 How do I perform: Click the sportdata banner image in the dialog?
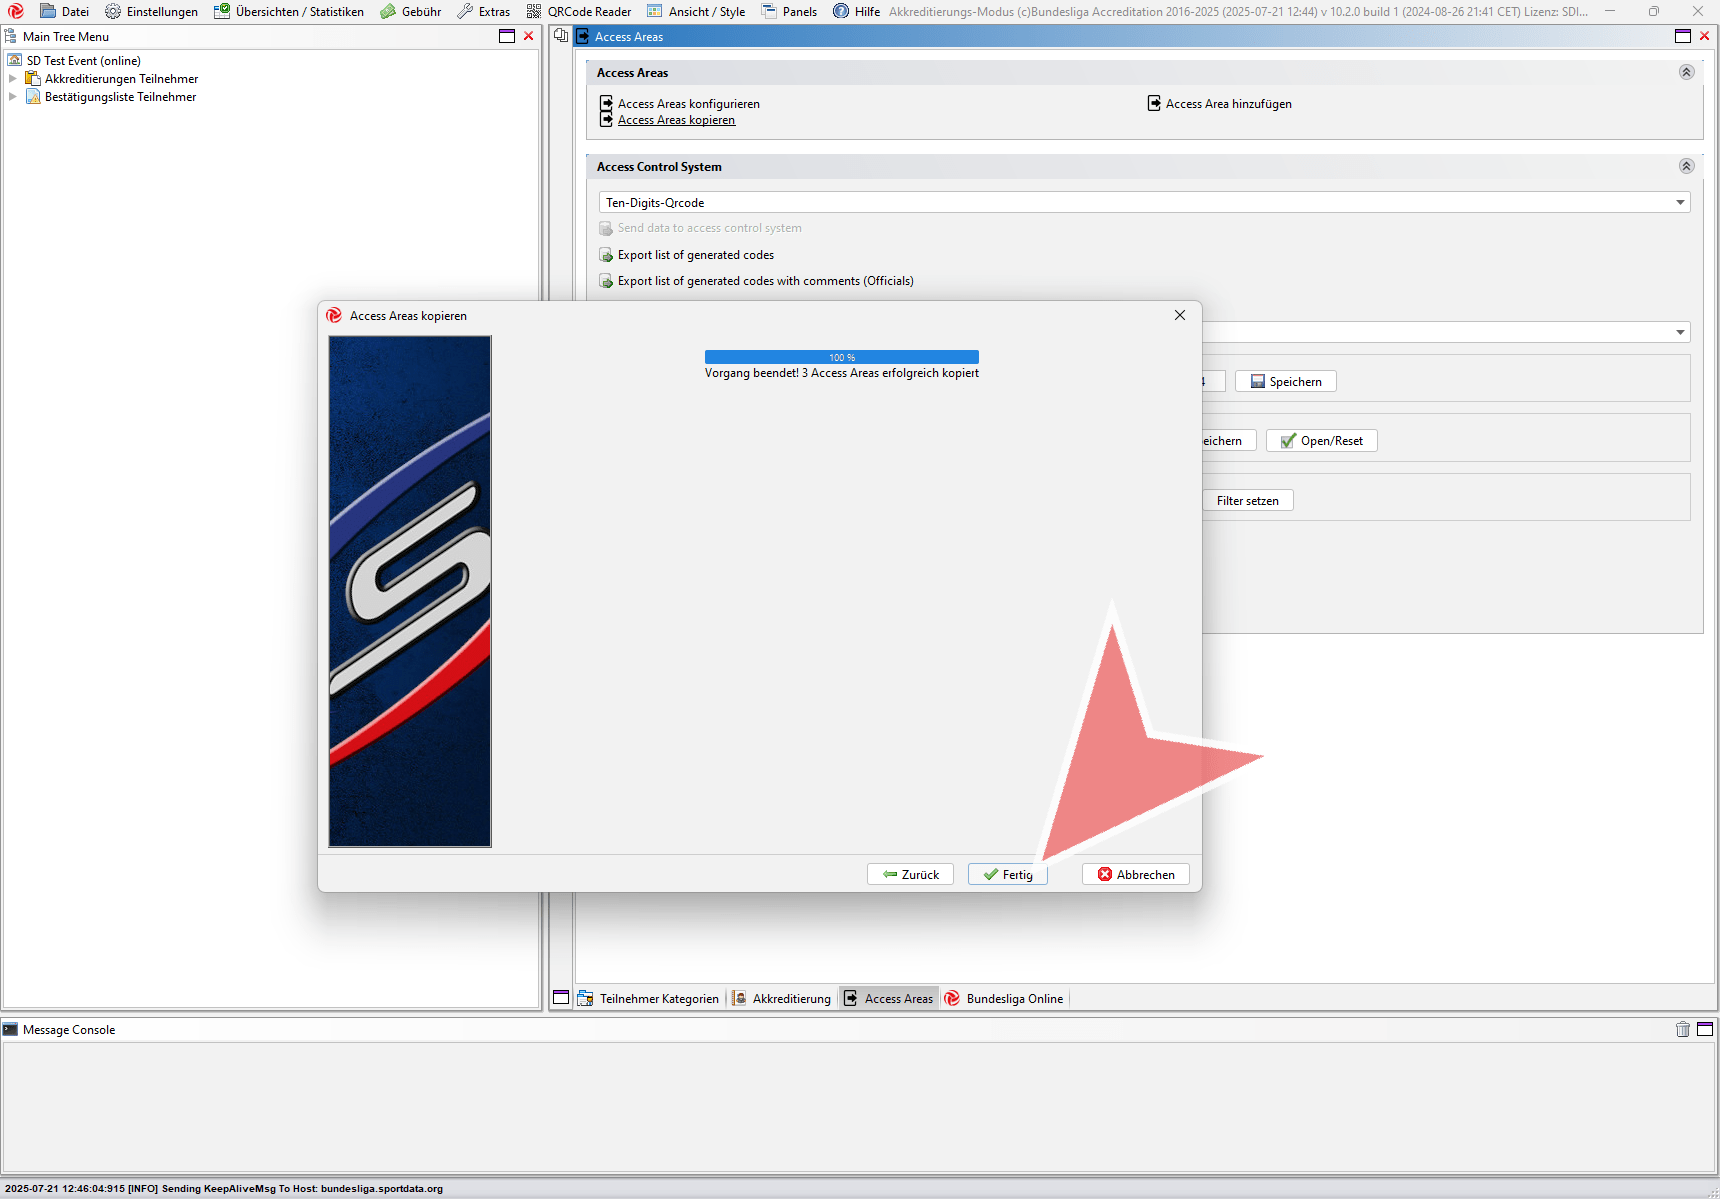point(410,591)
